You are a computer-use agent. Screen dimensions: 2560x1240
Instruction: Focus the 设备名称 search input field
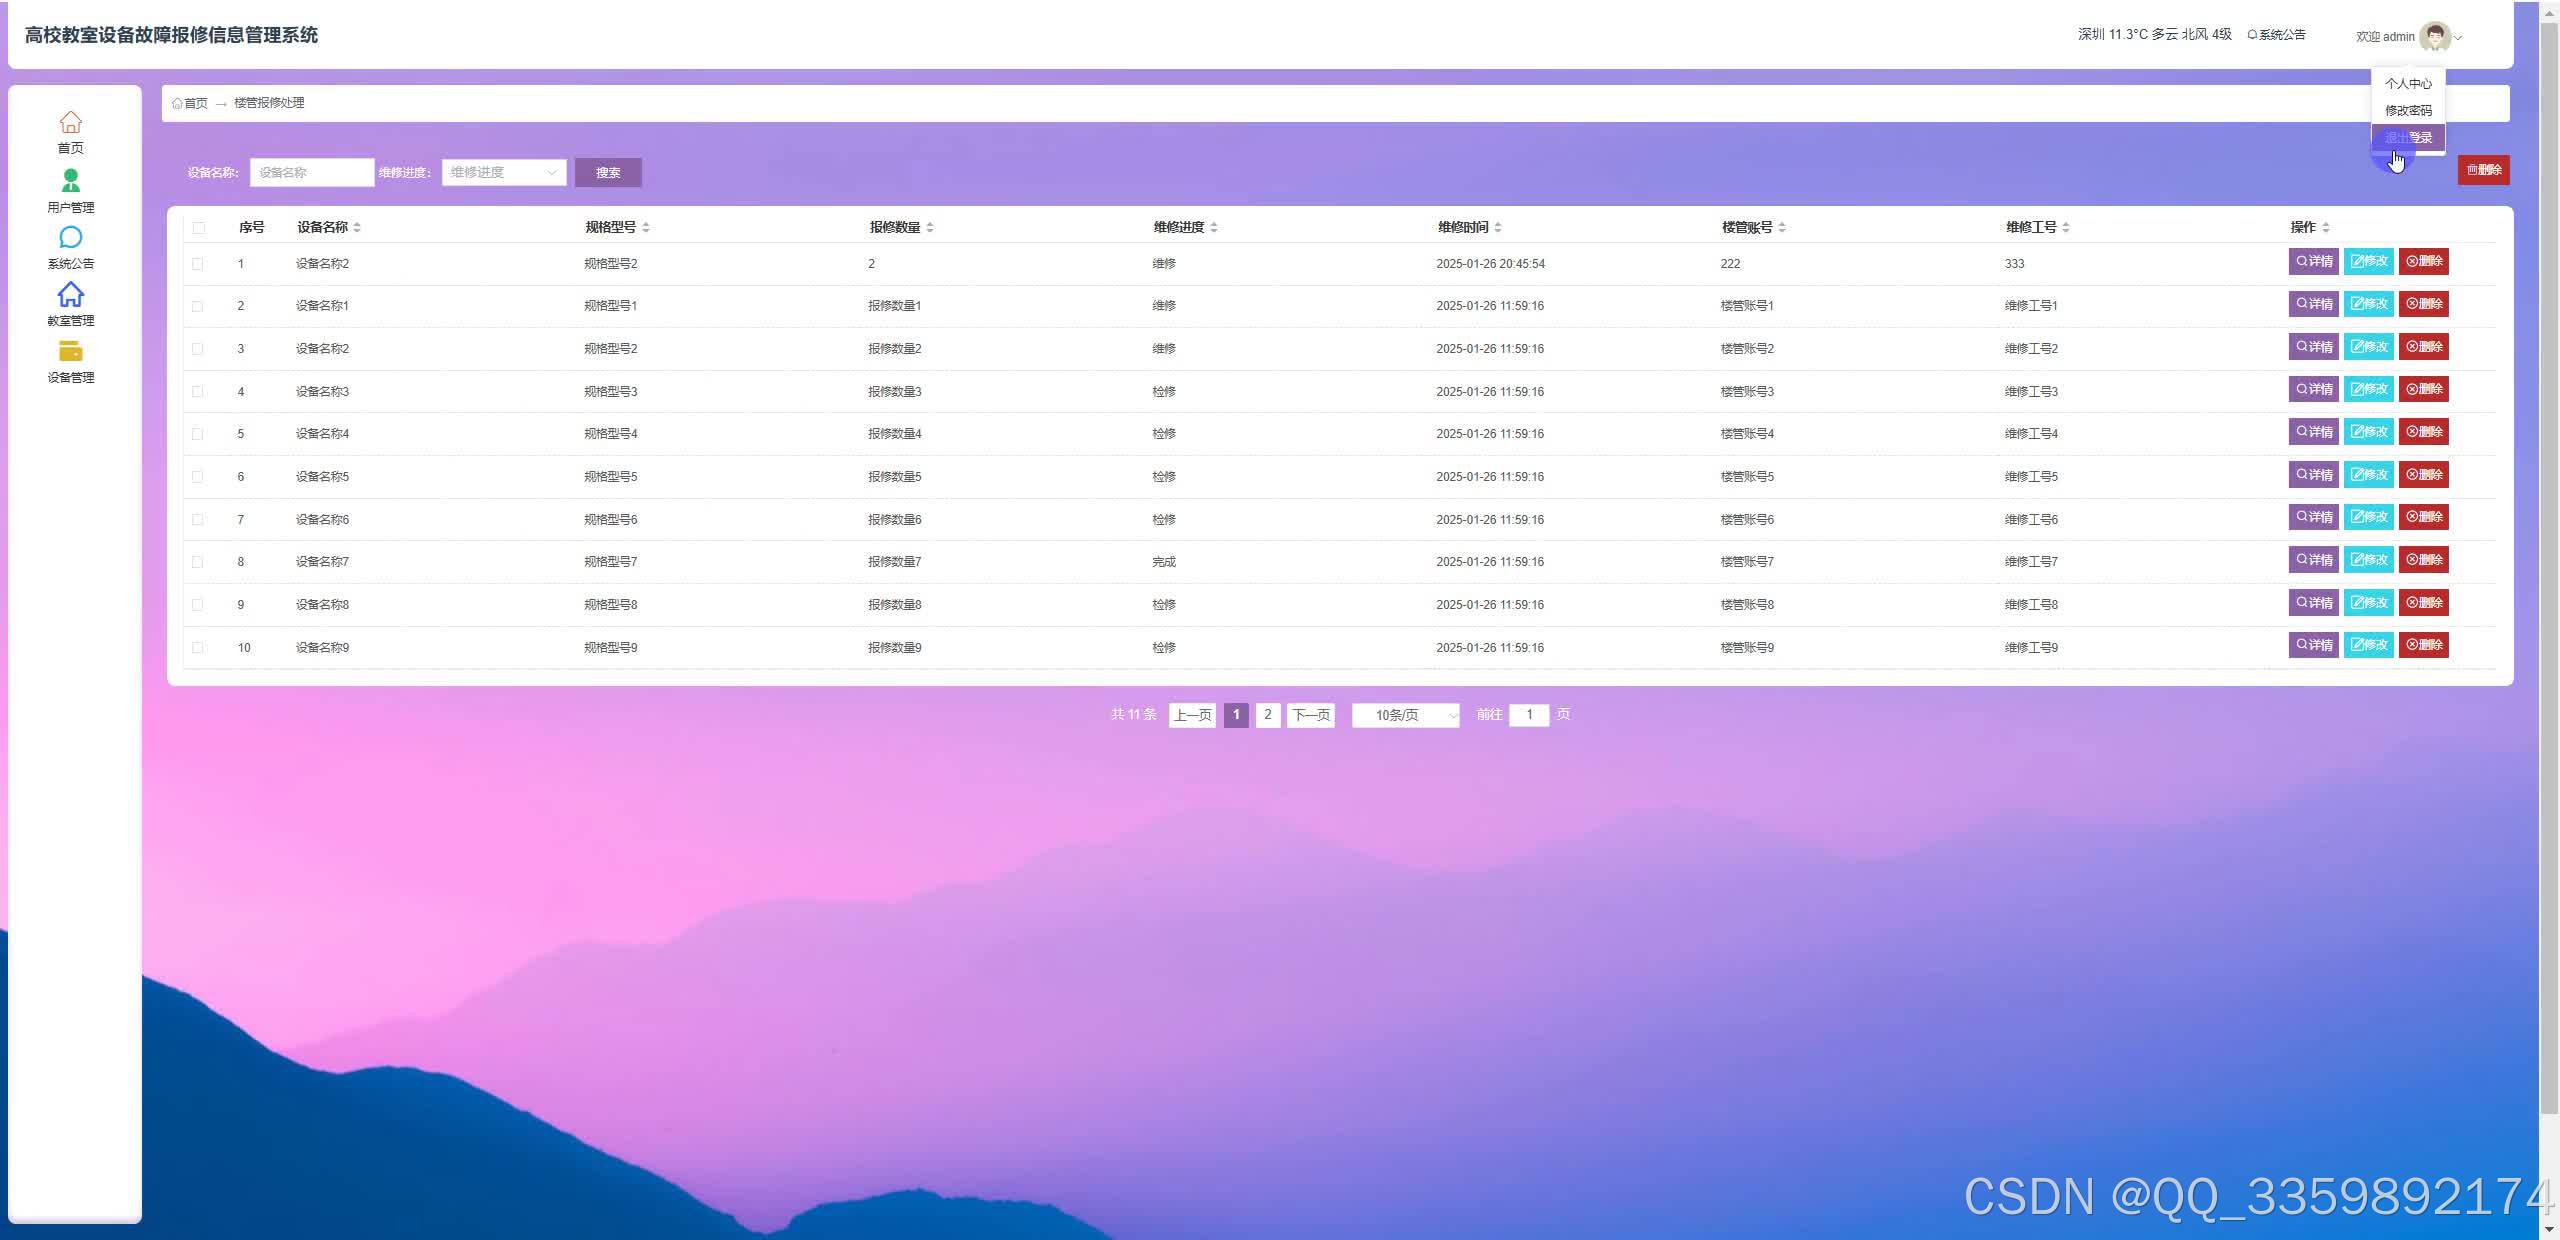(x=311, y=173)
